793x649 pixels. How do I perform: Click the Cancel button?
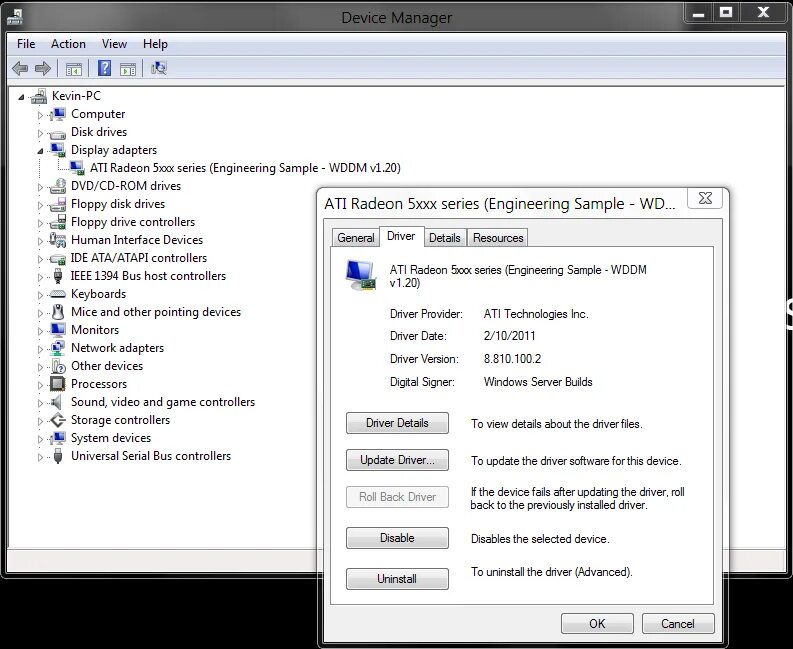[x=678, y=624]
